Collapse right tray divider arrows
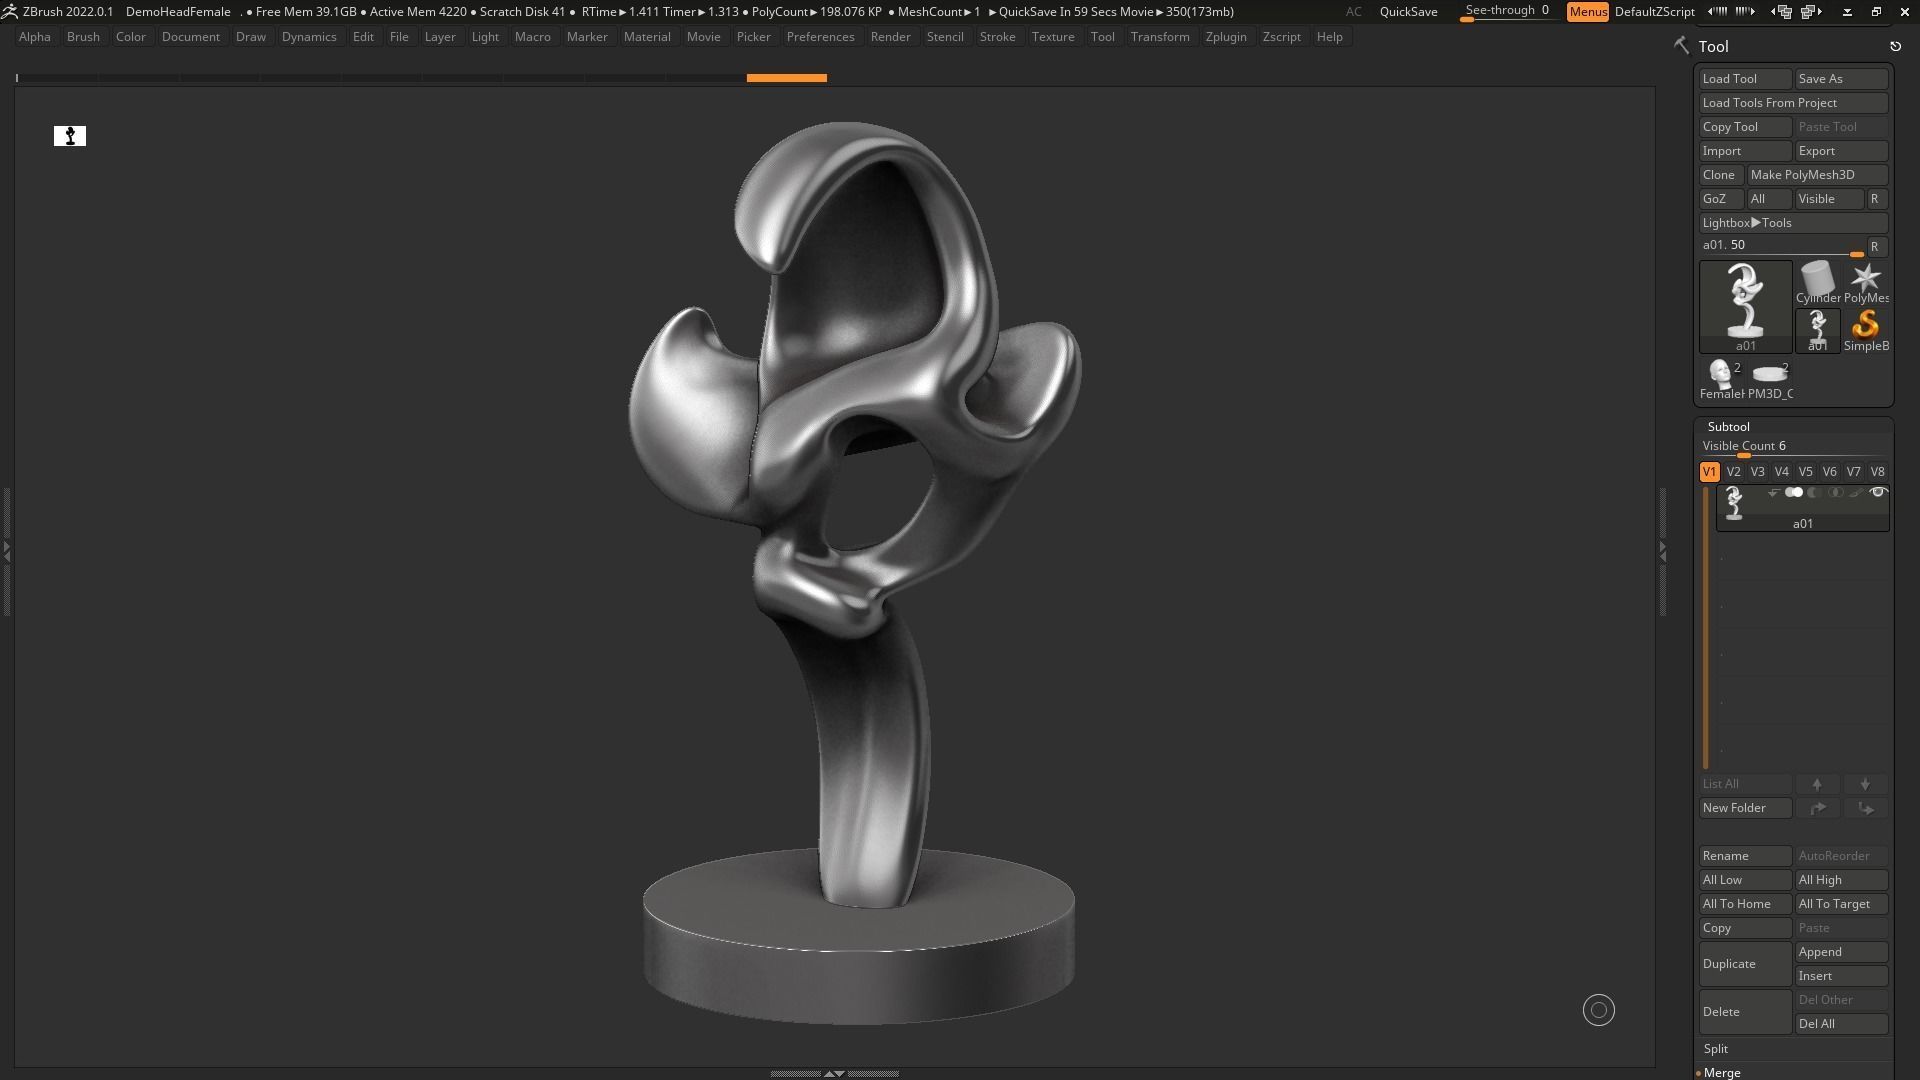1920x1080 pixels. (1662, 551)
